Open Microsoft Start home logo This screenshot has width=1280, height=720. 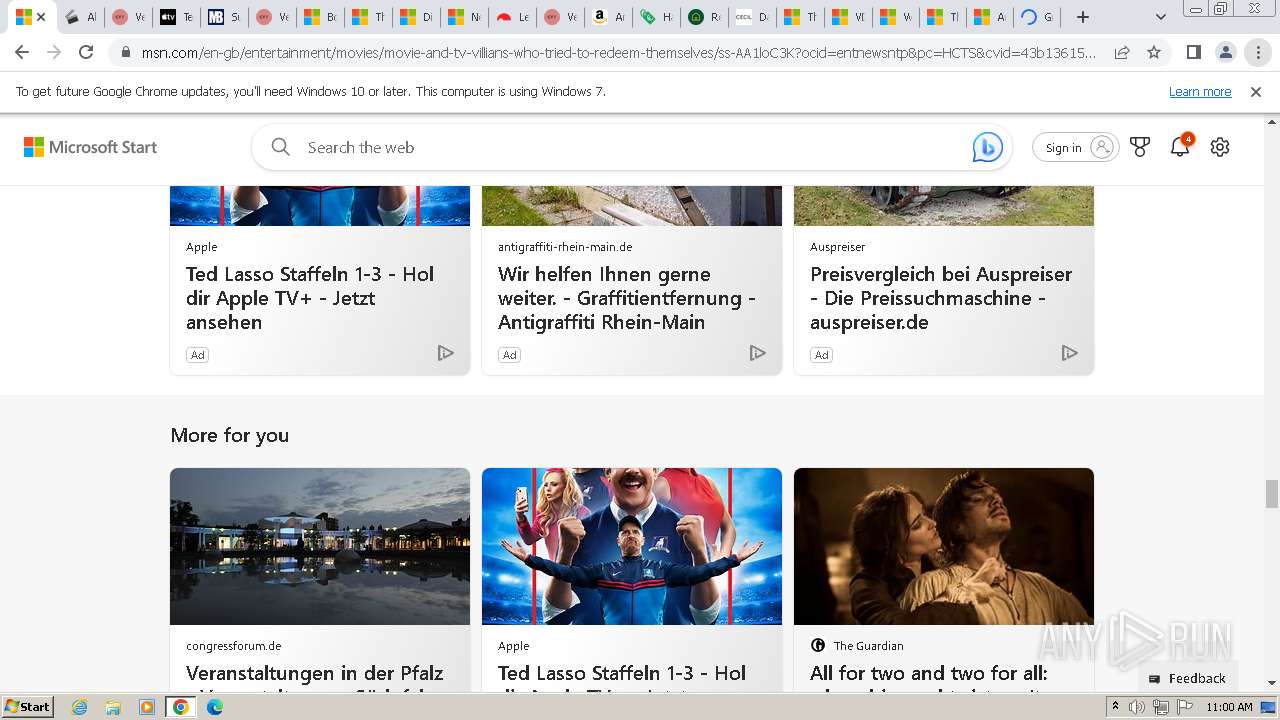[x=90, y=147]
